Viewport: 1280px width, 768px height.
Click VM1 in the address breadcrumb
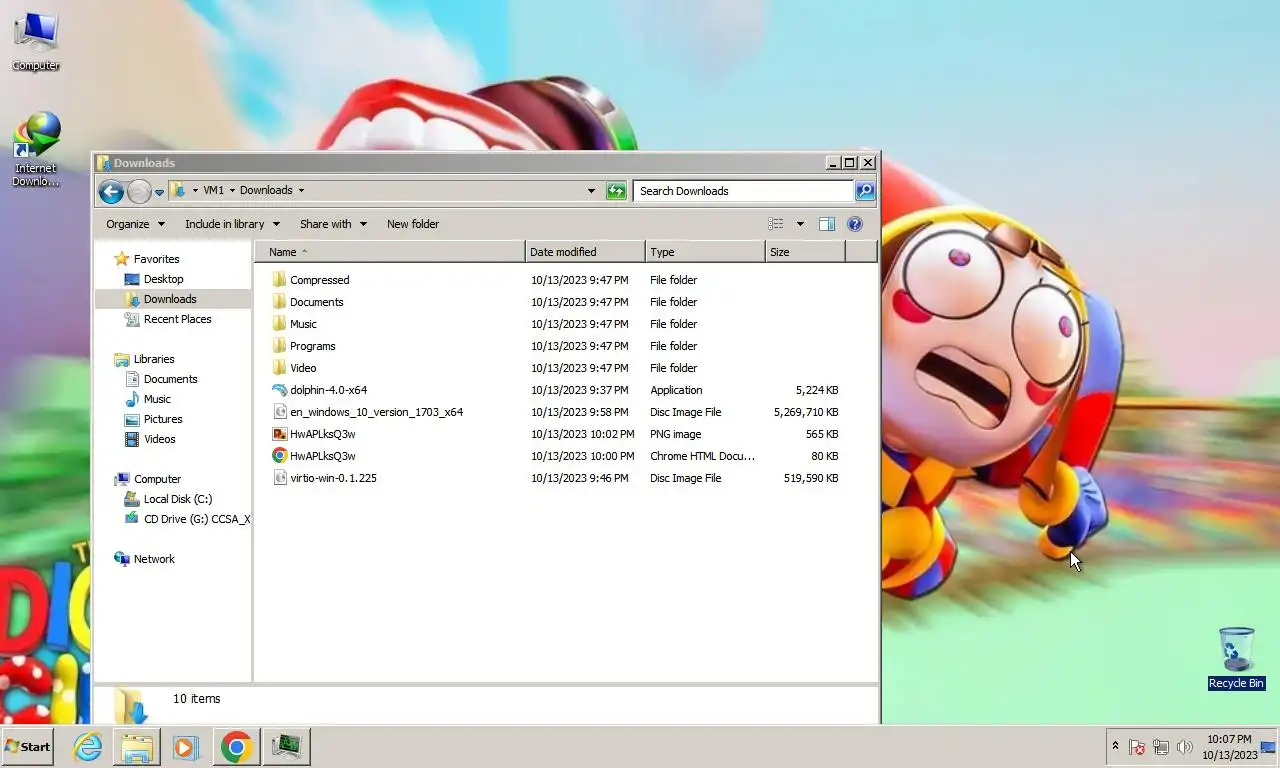pyautogui.click(x=213, y=190)
